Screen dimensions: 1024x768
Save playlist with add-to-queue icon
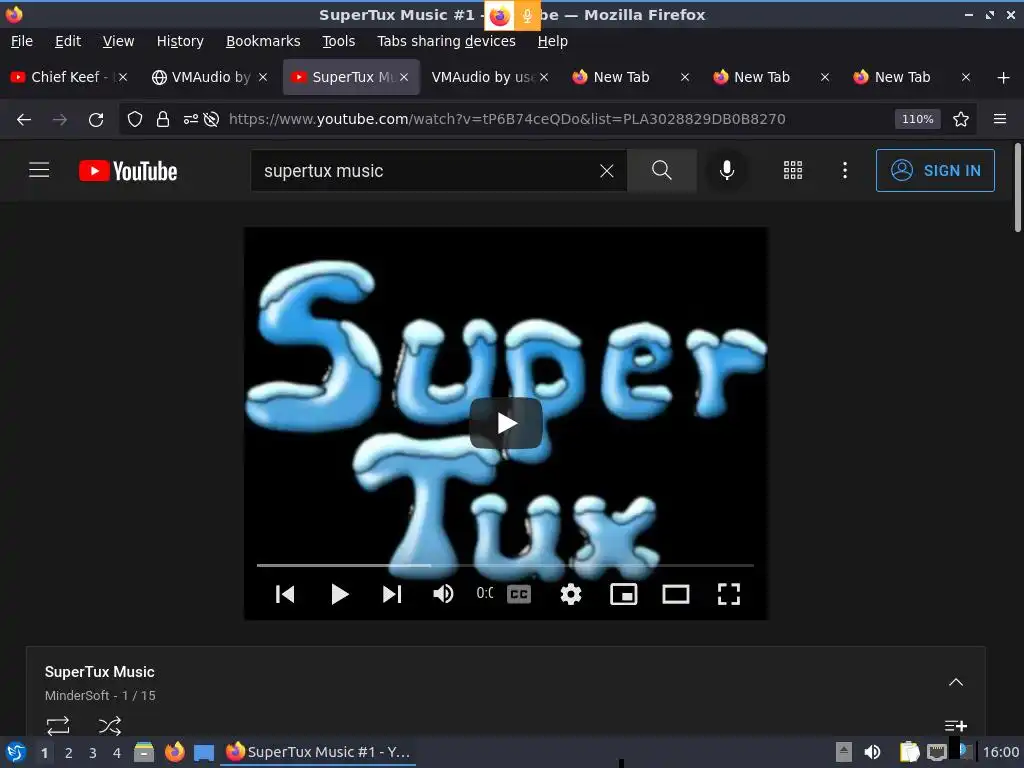[956, 726]
